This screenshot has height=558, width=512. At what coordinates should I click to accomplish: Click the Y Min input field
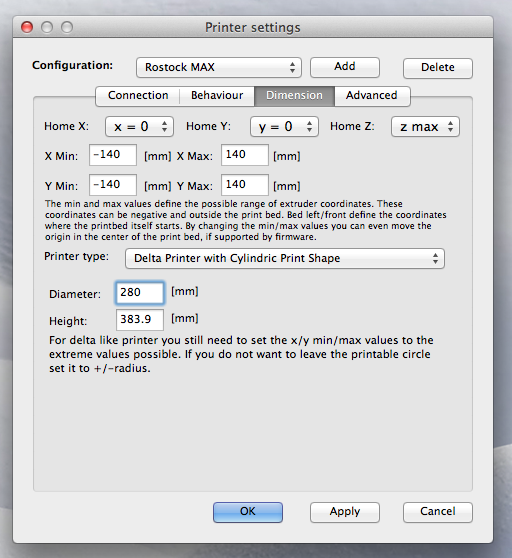(x=113, y=185)
